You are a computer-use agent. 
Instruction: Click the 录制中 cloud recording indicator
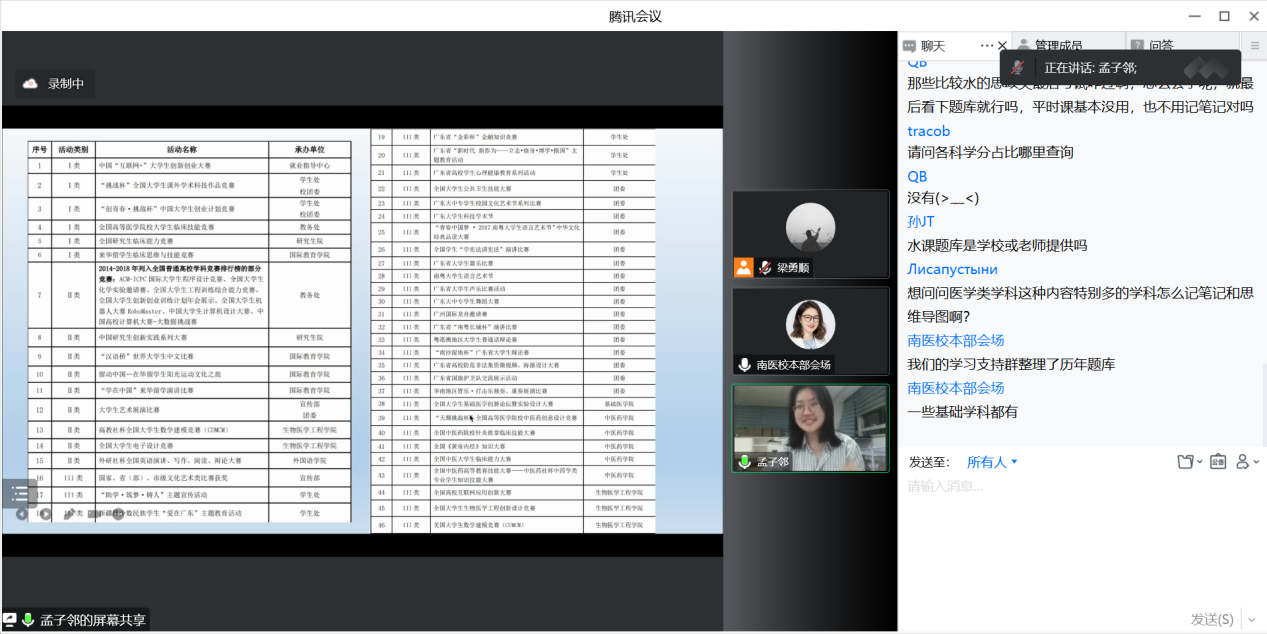pyautogui.click(x=54, y=84)
